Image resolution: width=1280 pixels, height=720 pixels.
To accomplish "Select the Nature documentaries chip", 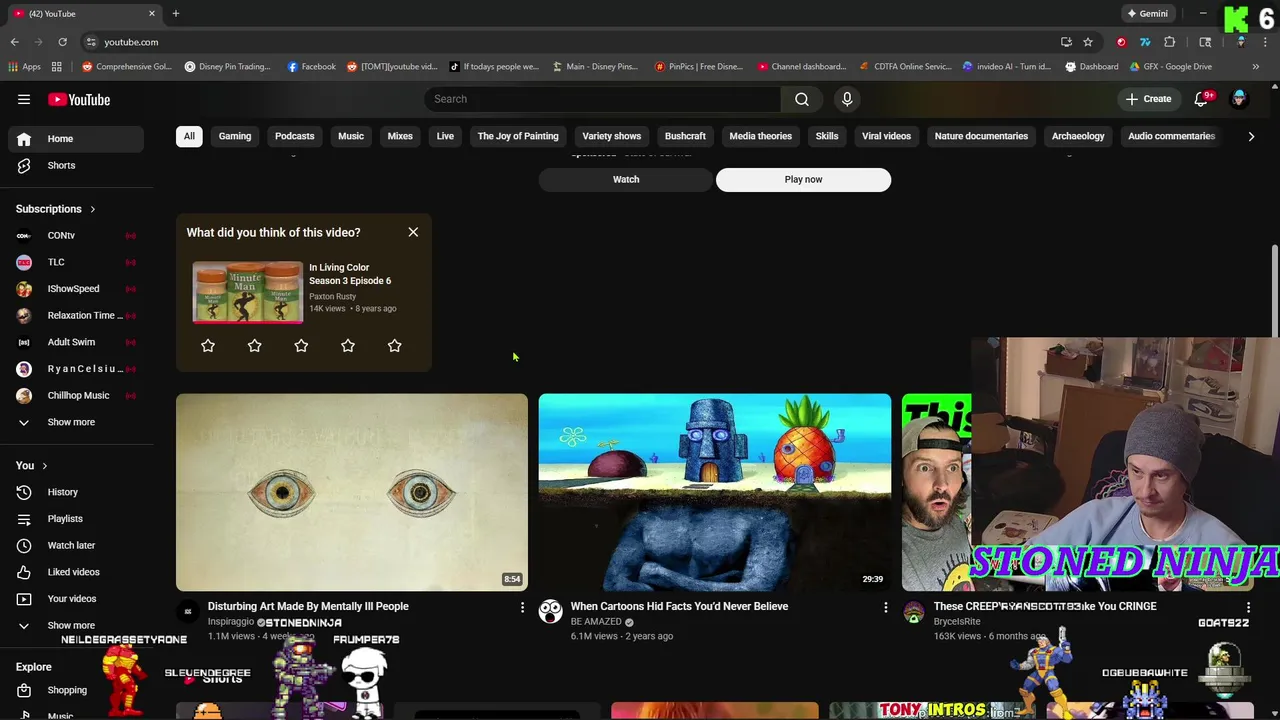I will [981, 136].
